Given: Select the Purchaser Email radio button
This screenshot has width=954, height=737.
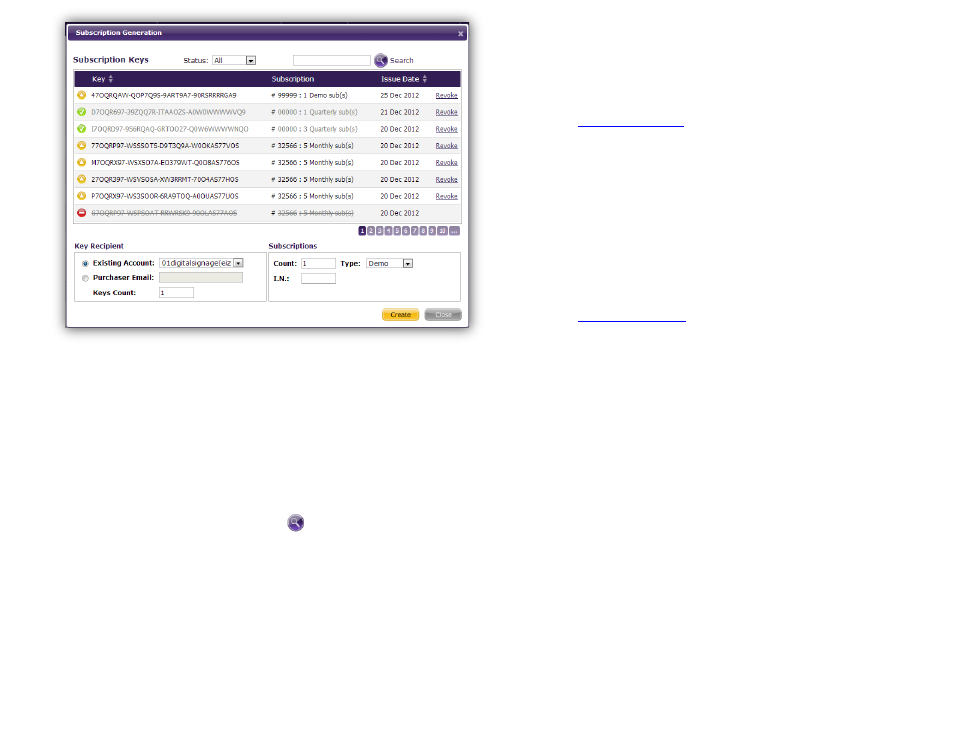Looking at the screenshot, I should coord(85,278).
